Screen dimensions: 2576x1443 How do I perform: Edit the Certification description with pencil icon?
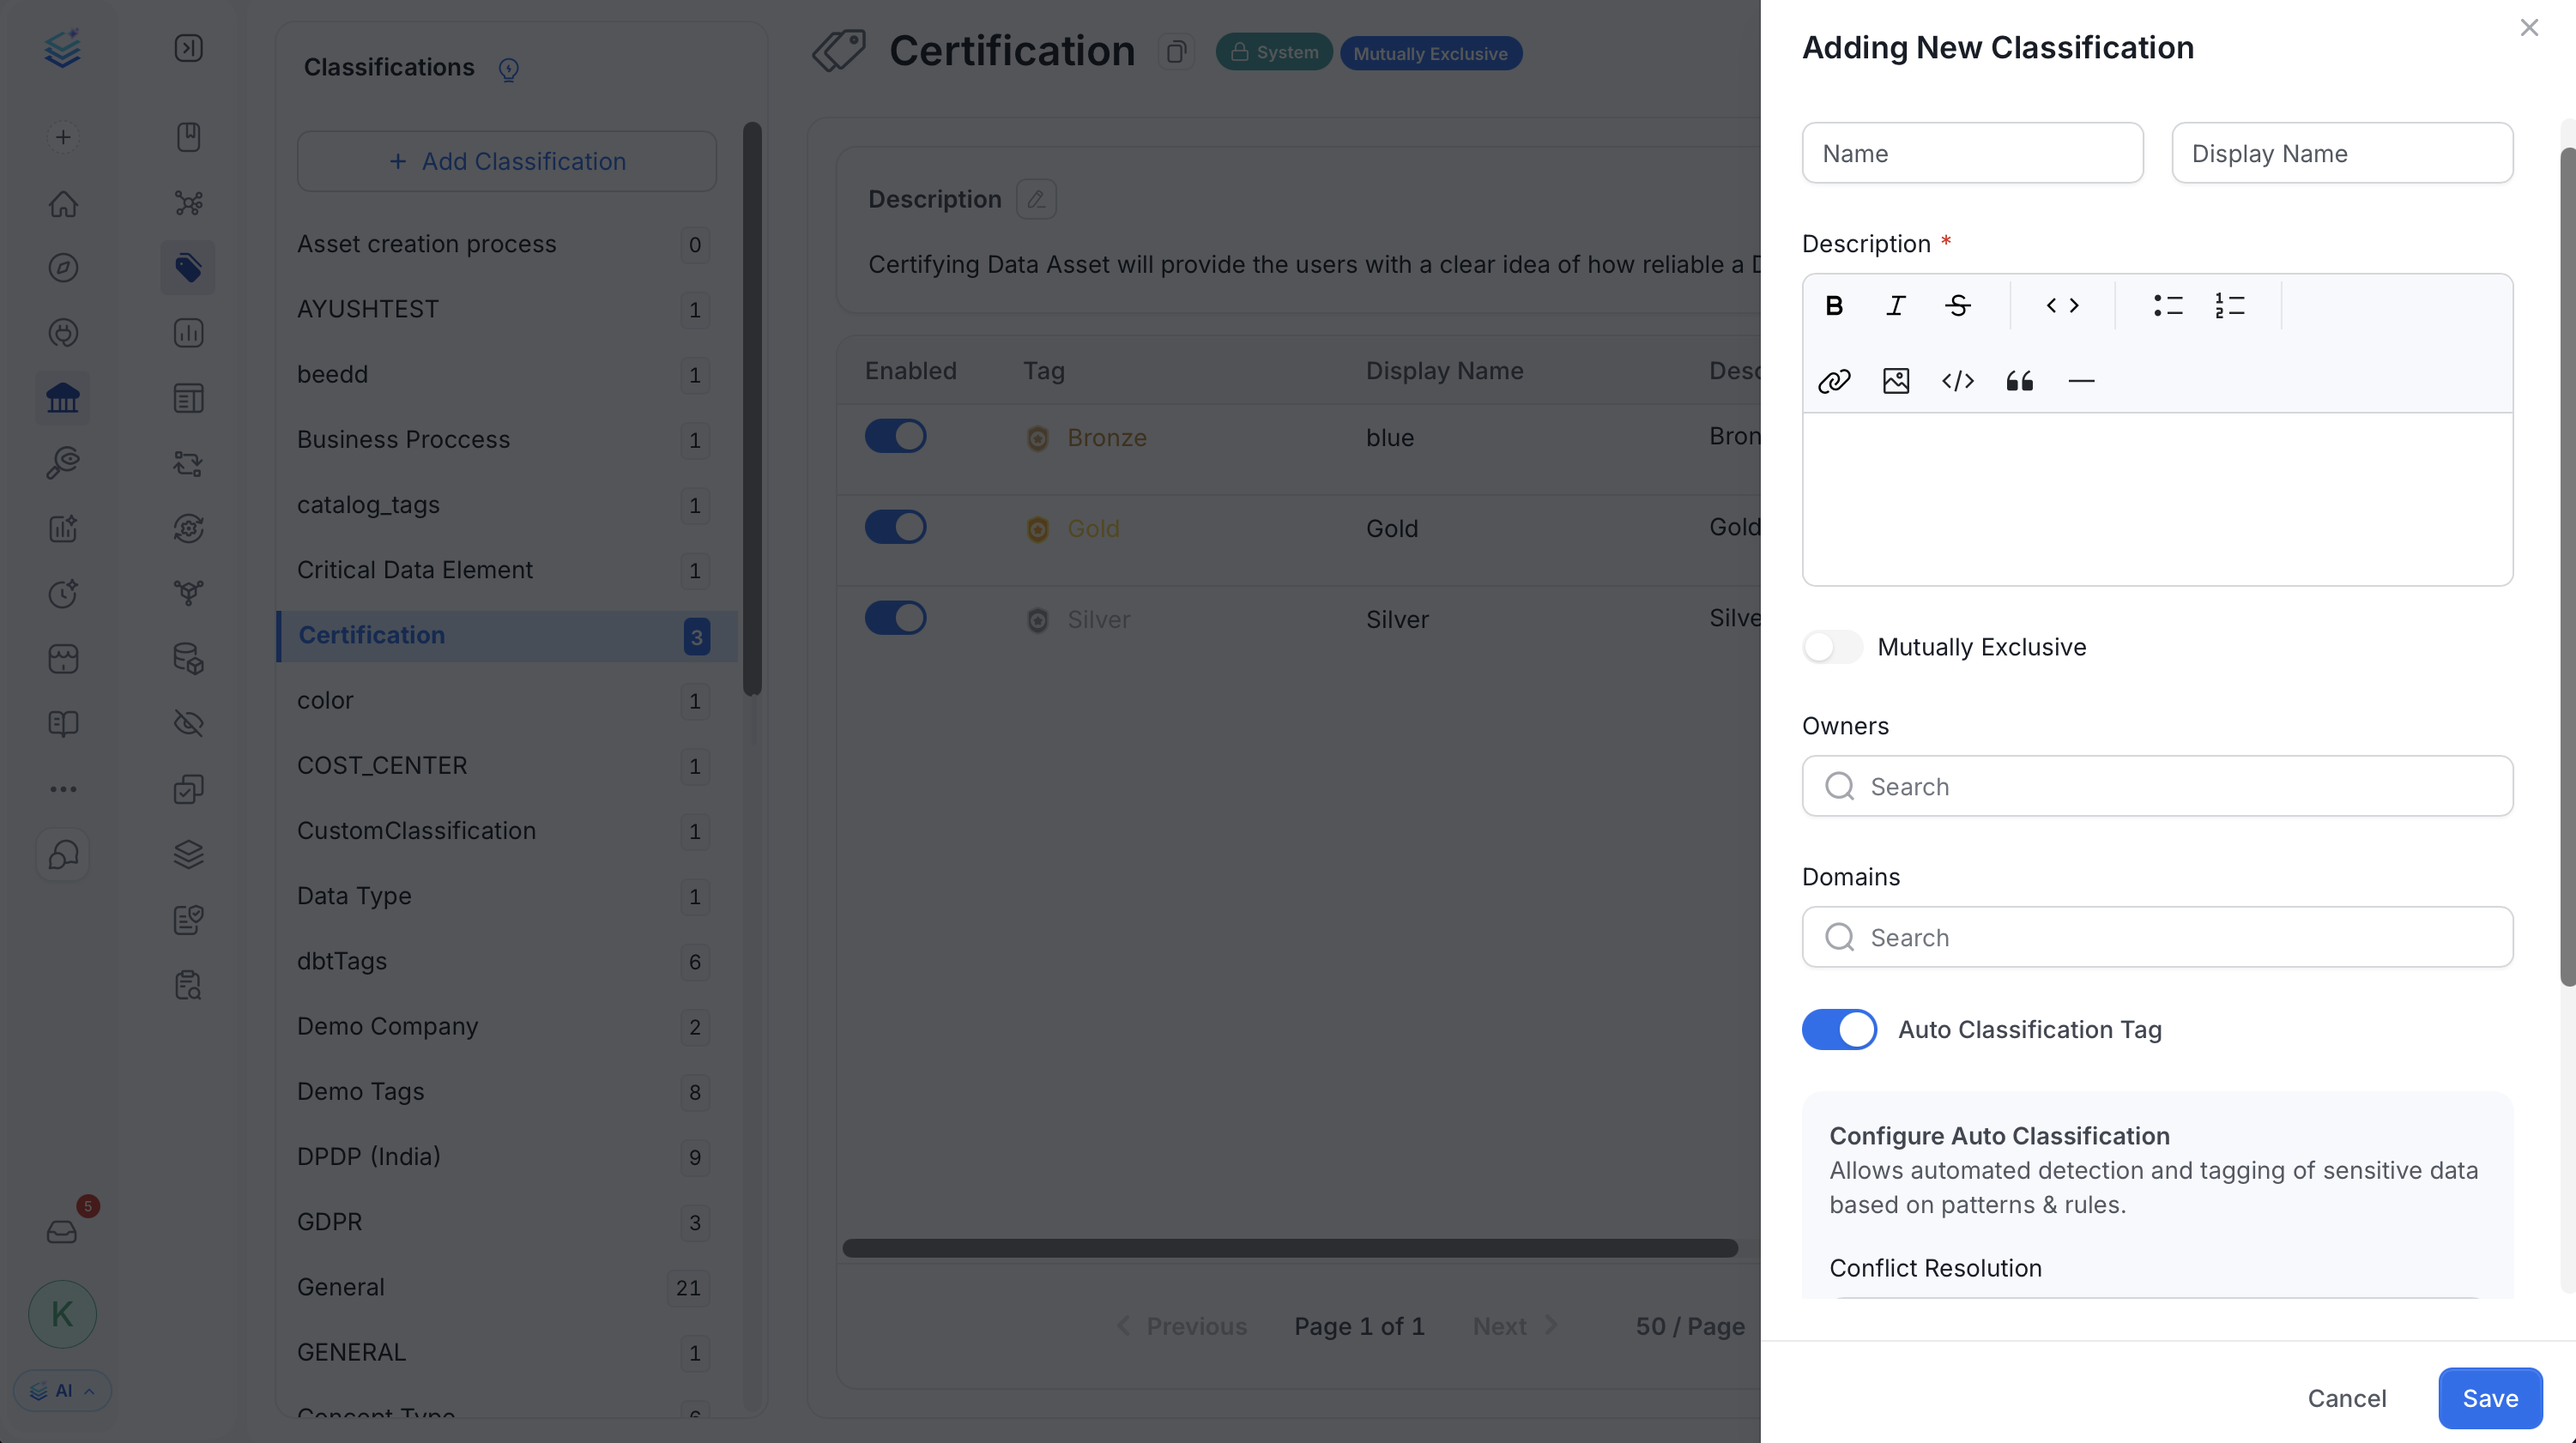coord(1036,199)
